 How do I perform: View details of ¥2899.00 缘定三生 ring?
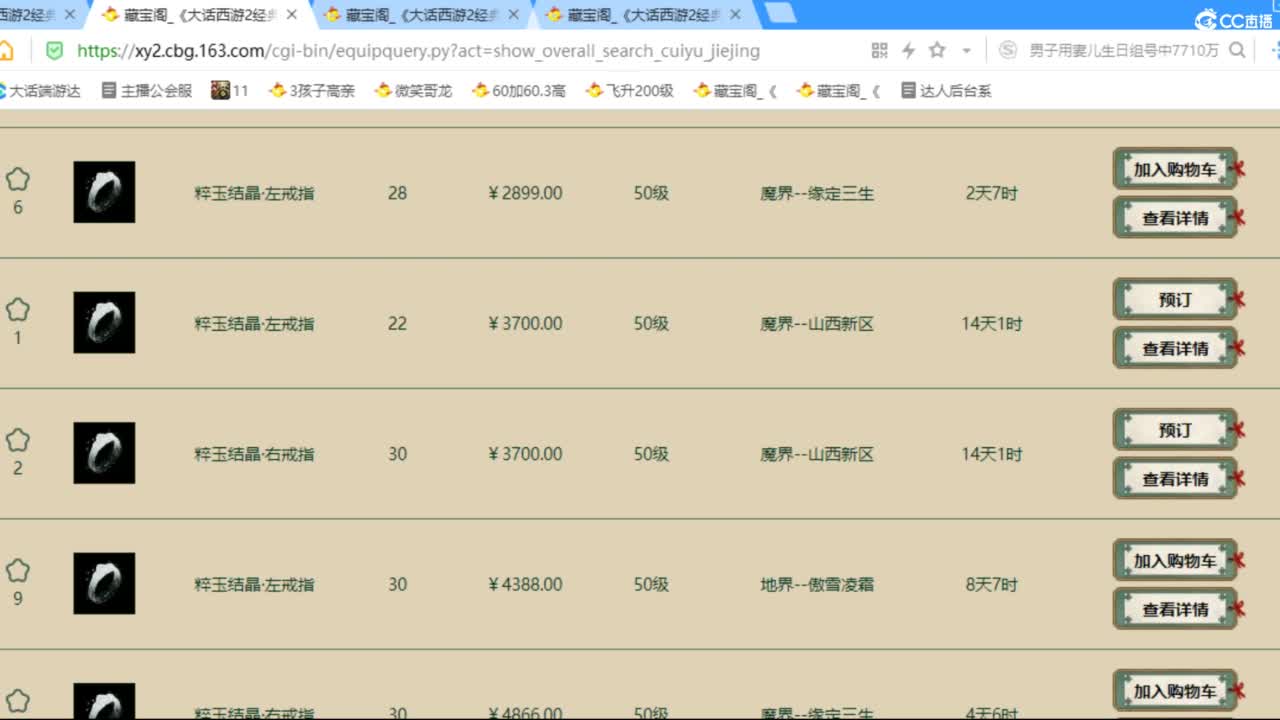(1175, 217)
